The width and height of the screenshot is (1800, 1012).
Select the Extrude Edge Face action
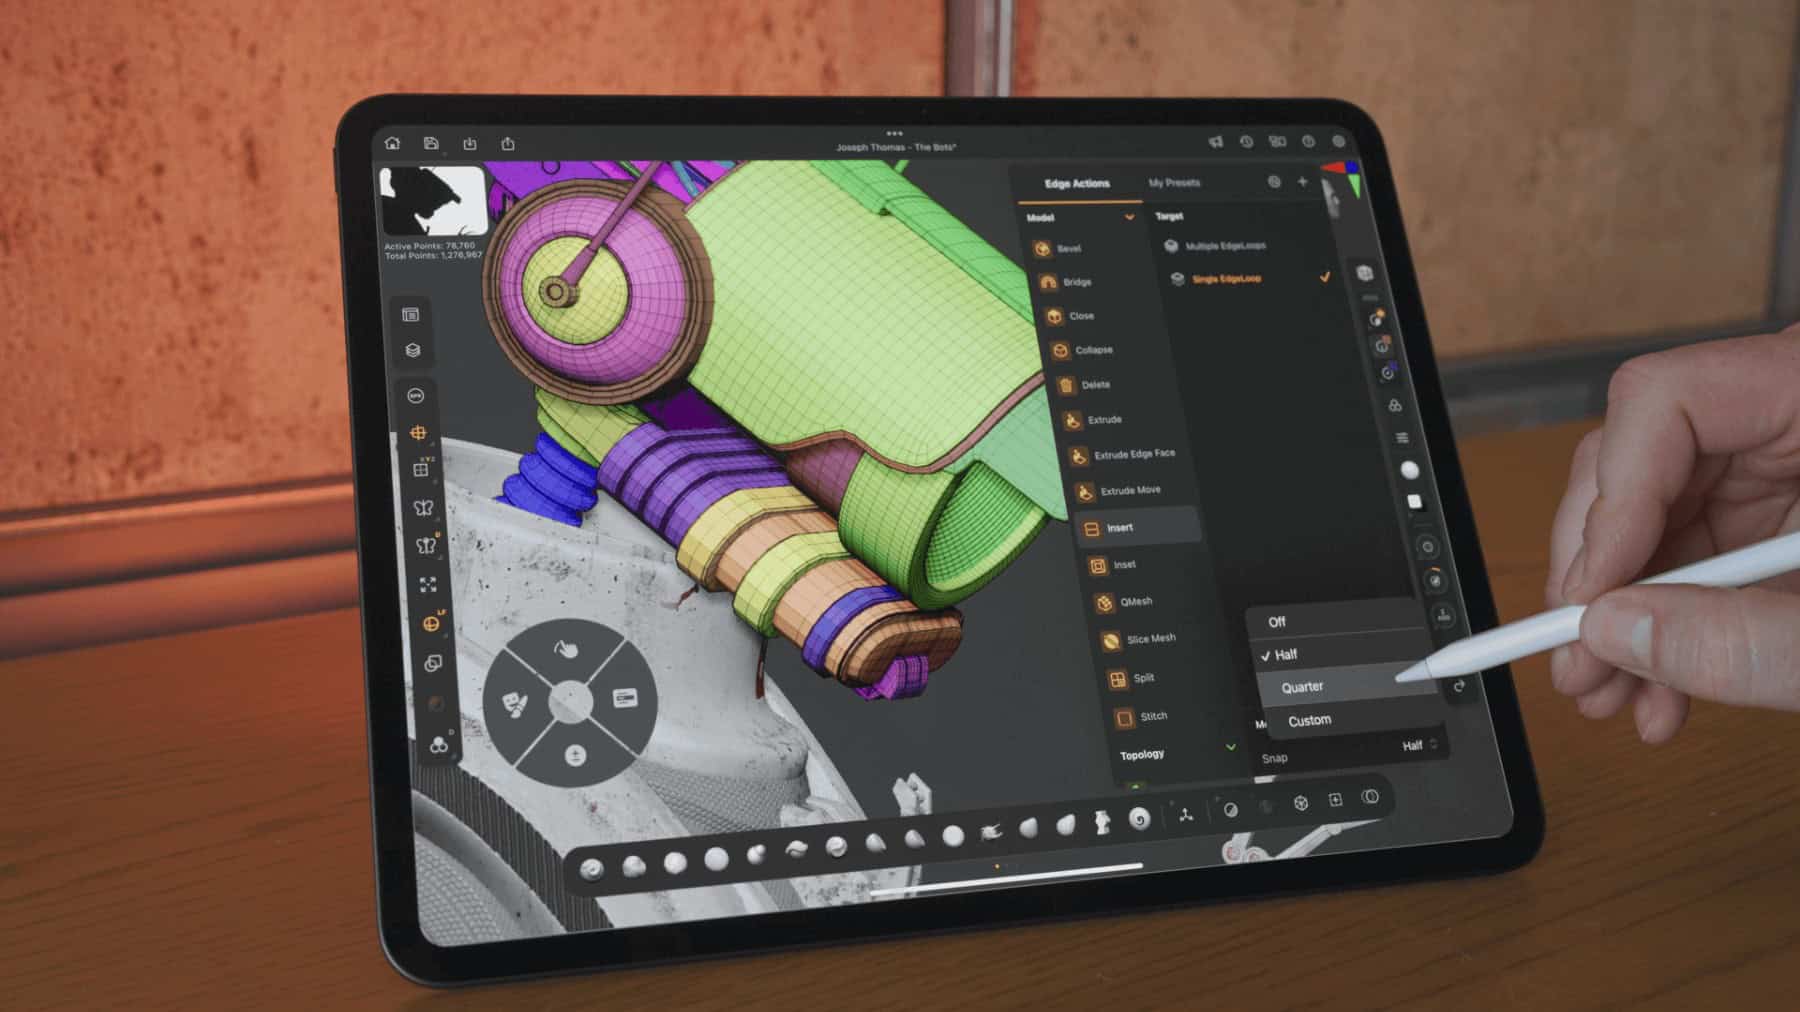click(x=1122, y=455)
